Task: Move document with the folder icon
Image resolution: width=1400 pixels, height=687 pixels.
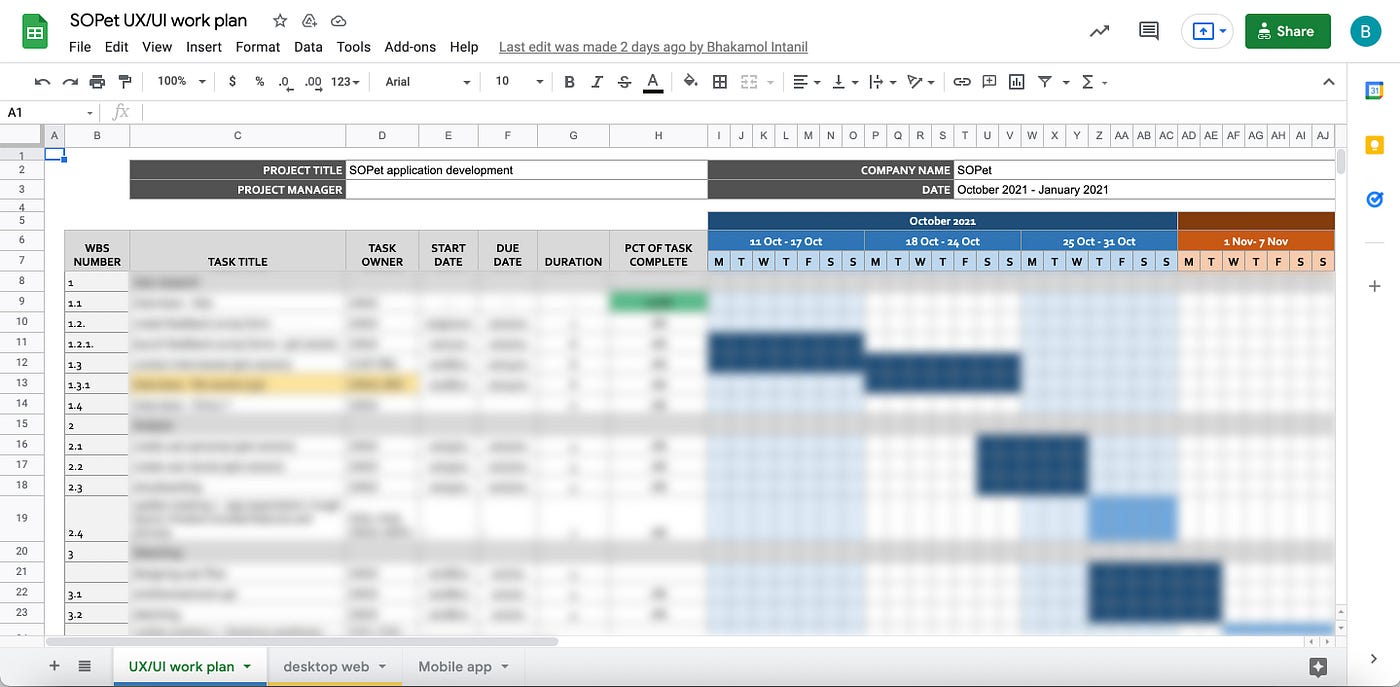Action: [x=309, y=21]
